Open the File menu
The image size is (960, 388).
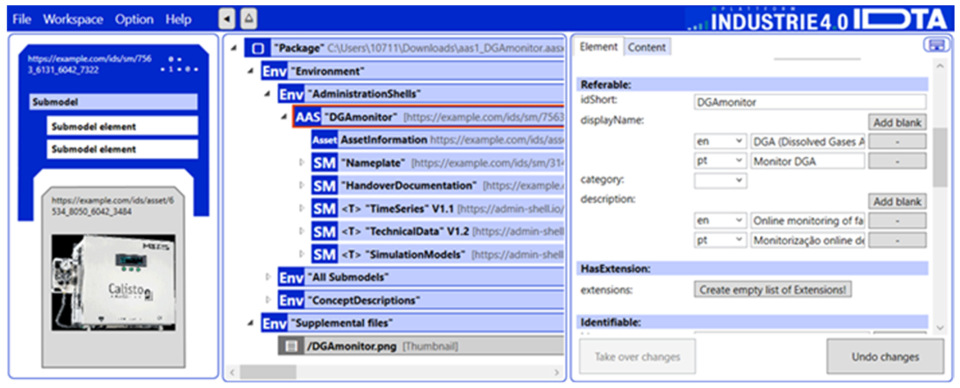pos(21,19)
